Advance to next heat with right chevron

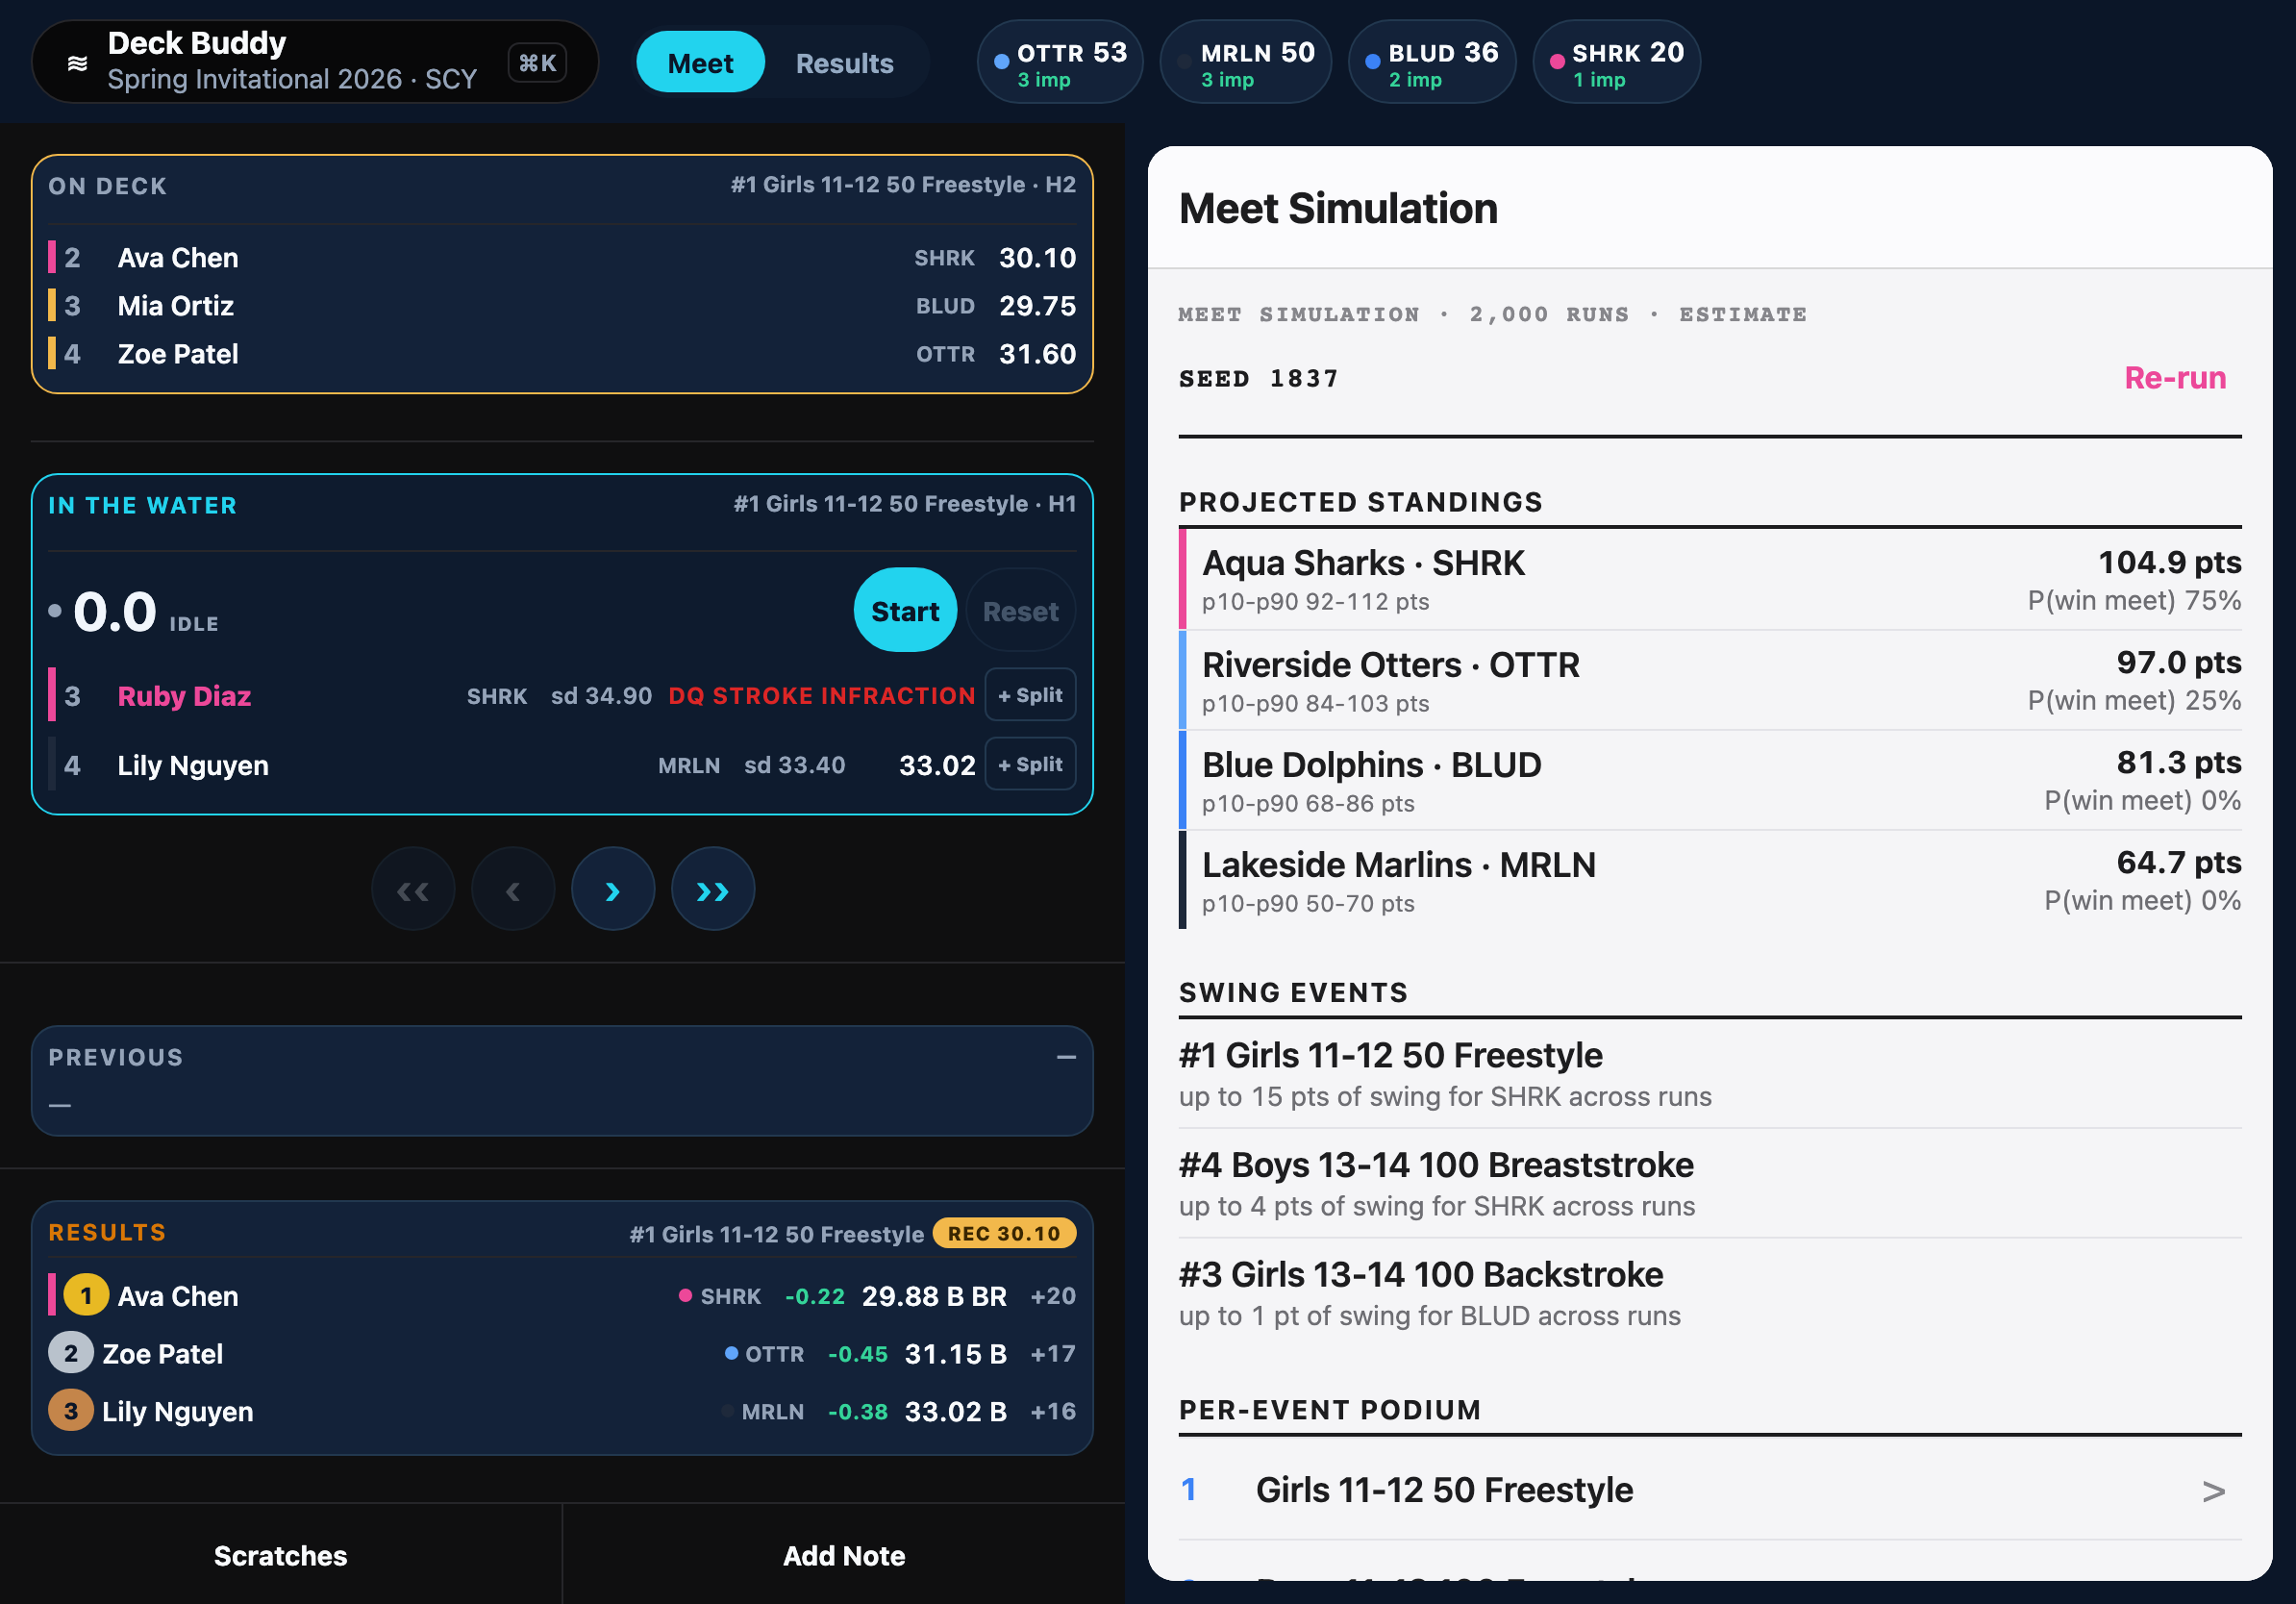pos(613,889)
